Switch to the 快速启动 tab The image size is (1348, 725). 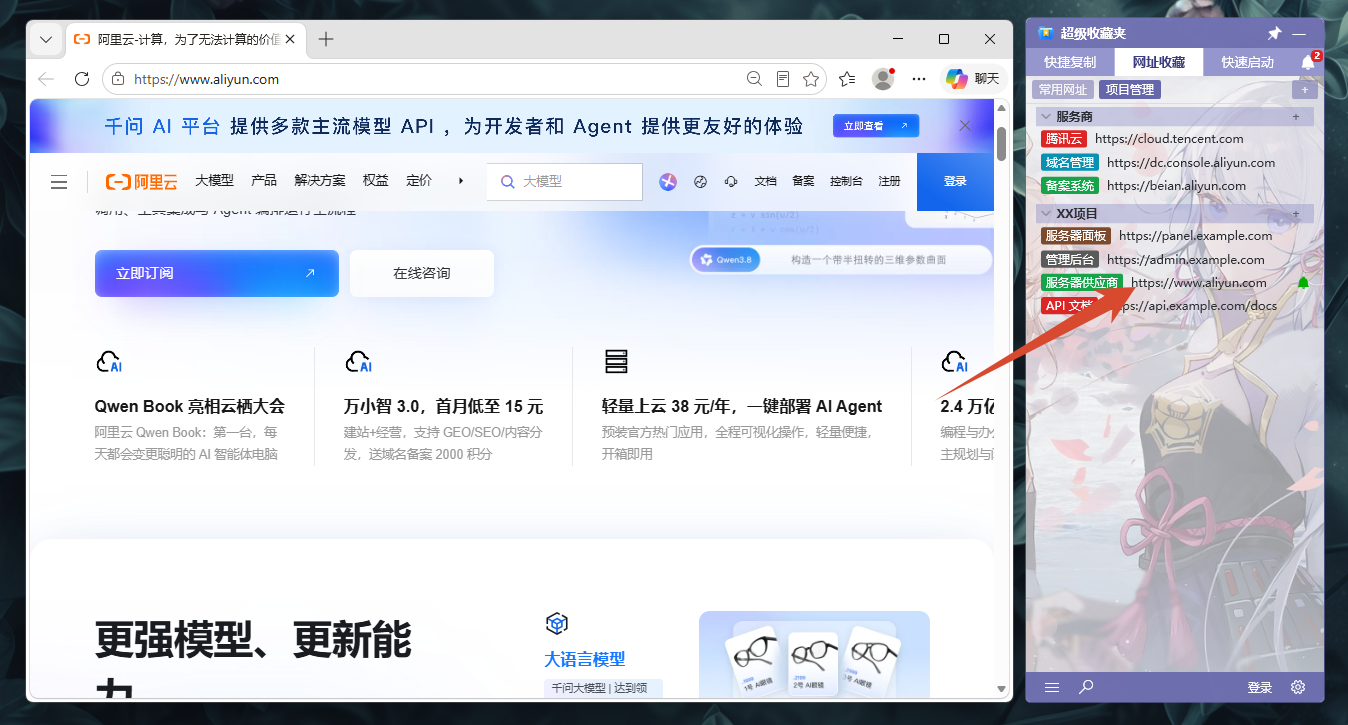pos(1248,62)
